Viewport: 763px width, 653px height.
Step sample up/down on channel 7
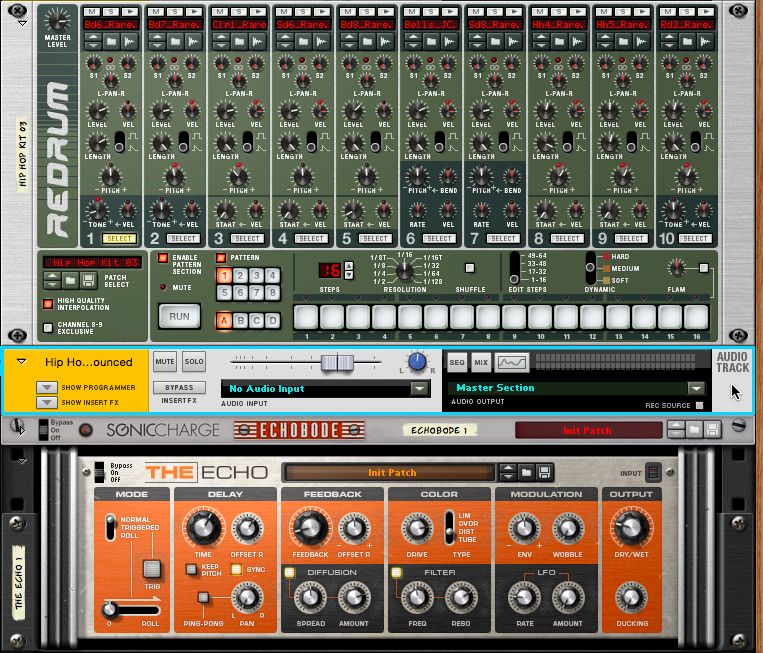[x=477, y=42]
